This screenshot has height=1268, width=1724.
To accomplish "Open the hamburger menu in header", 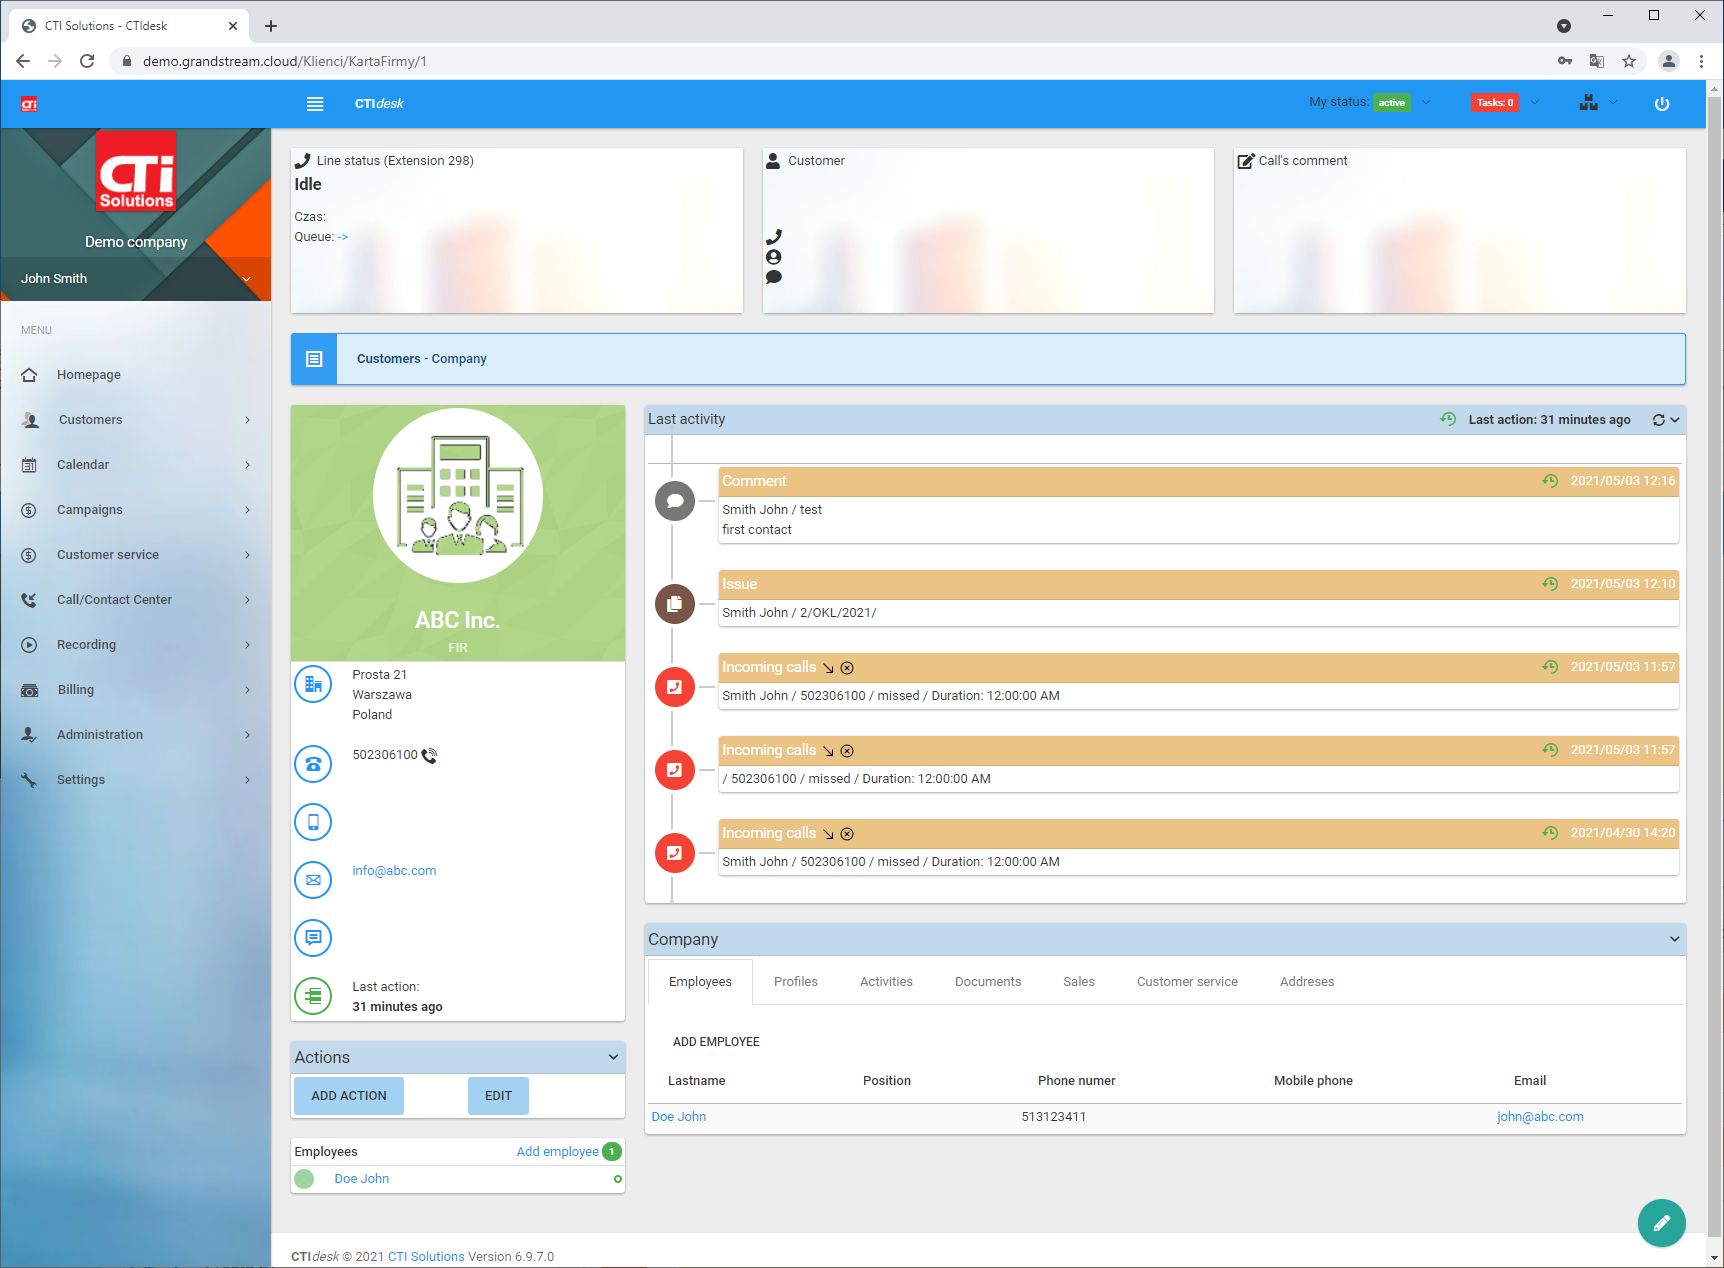I will pos(315,104).
